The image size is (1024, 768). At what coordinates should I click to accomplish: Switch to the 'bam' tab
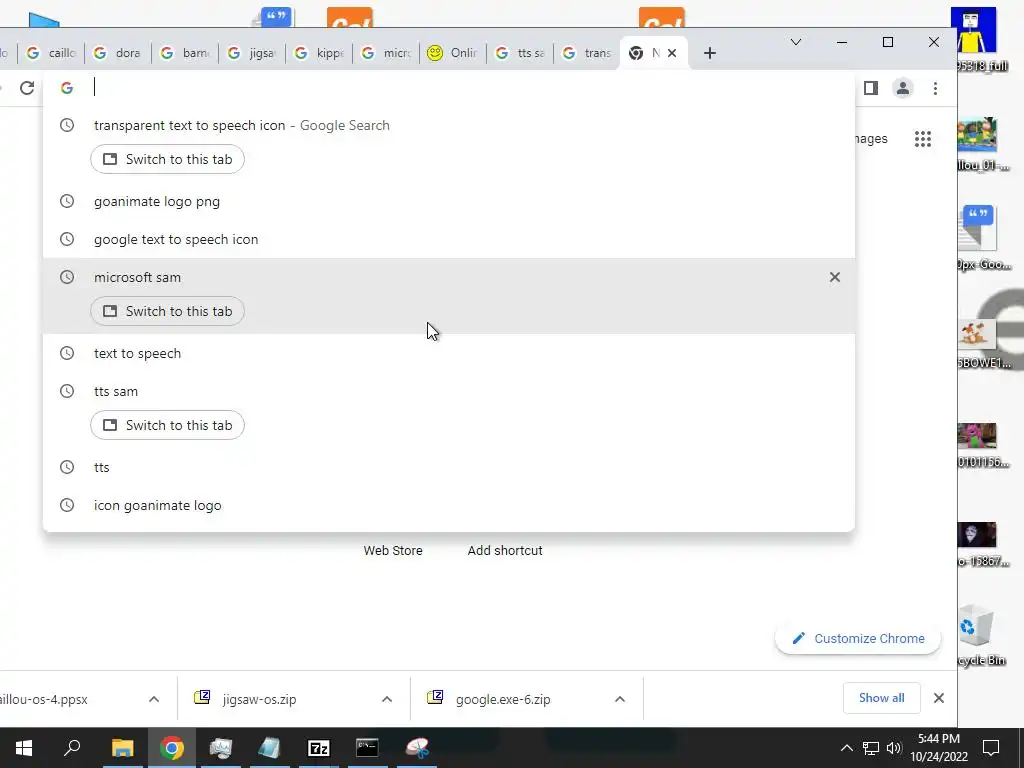click(x=185, y=53)
